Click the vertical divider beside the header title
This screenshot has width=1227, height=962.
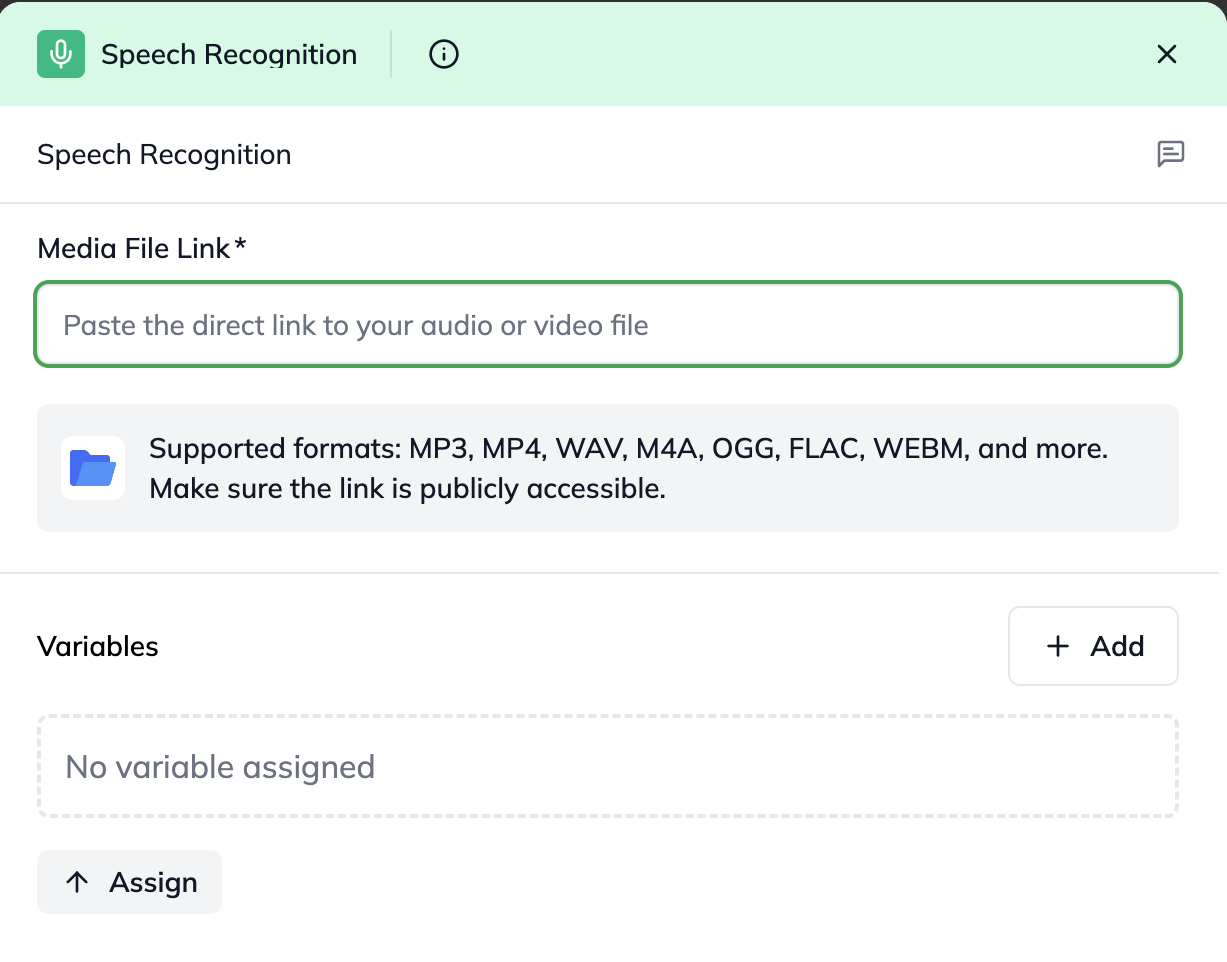391,54
